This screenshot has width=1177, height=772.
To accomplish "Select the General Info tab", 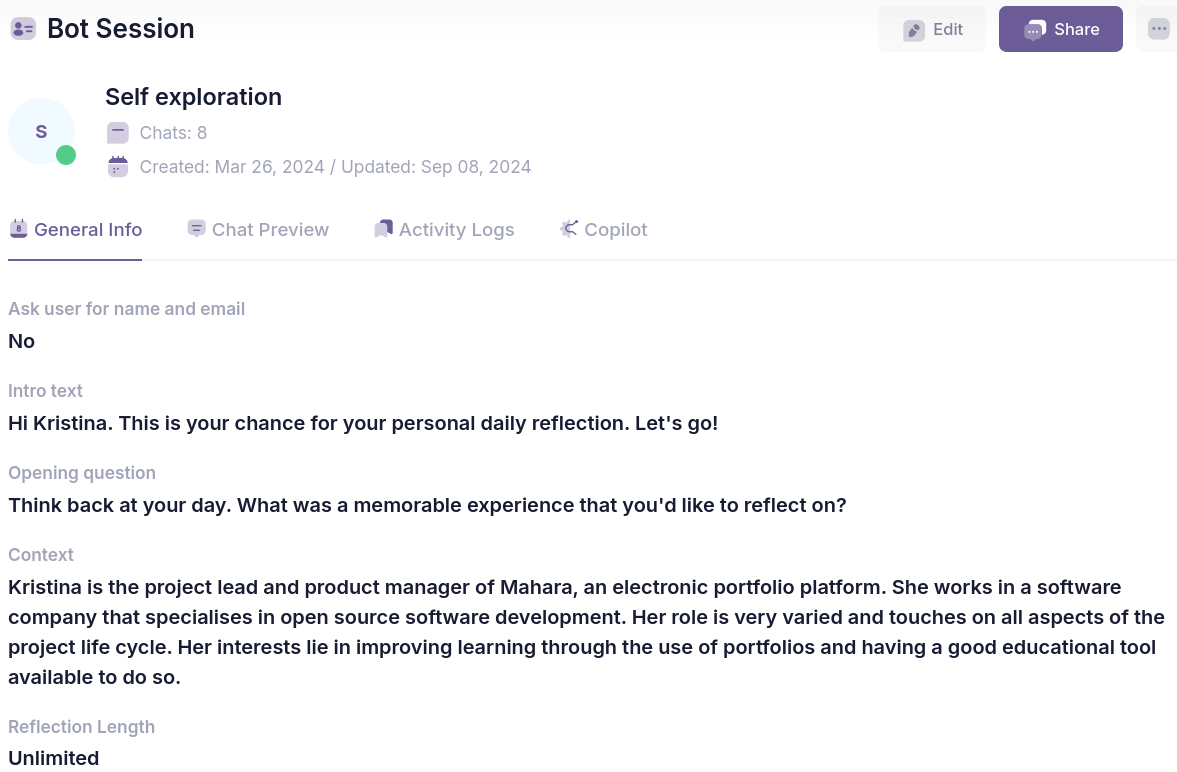I will coord(88,230).
